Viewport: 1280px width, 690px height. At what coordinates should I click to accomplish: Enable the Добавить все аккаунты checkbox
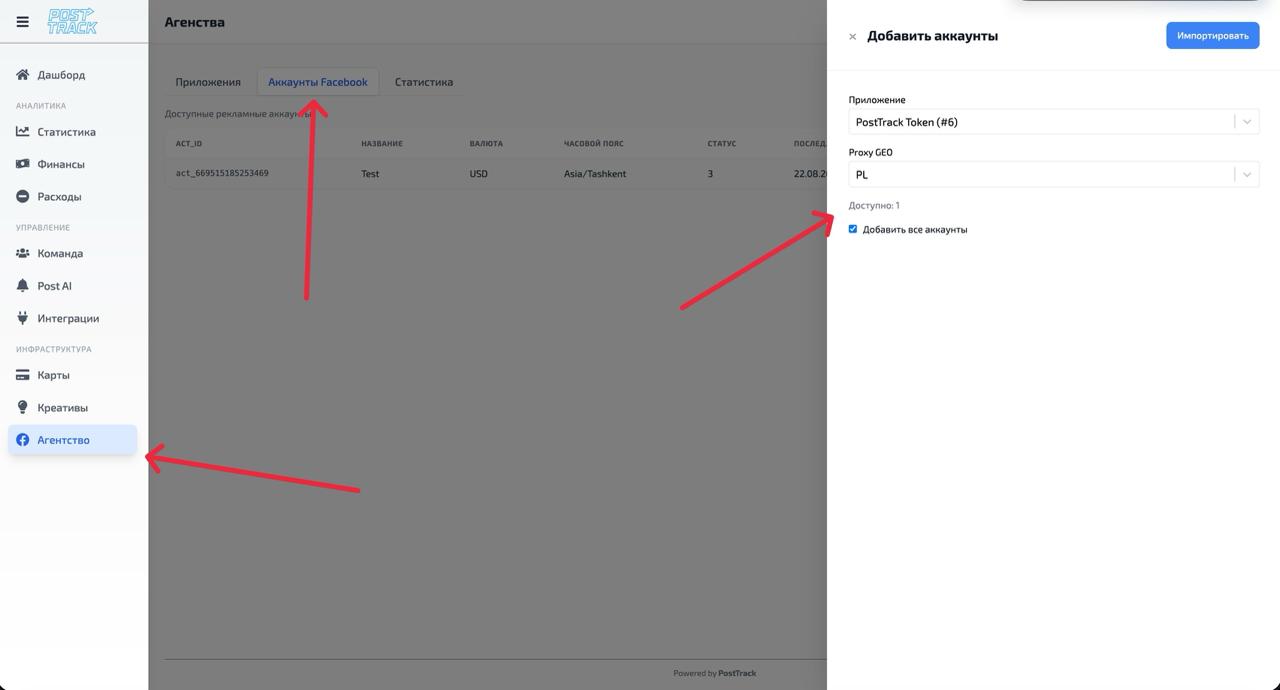point(853,229)
